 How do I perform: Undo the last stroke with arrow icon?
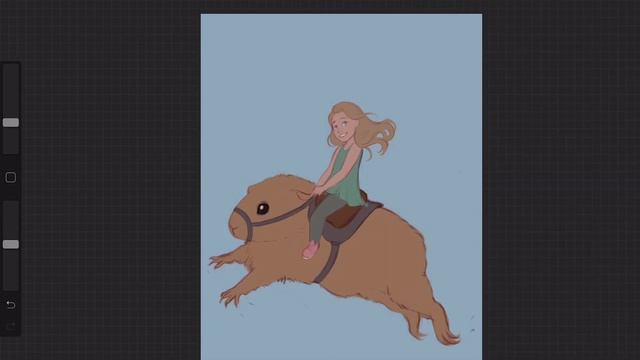(11, 304)
